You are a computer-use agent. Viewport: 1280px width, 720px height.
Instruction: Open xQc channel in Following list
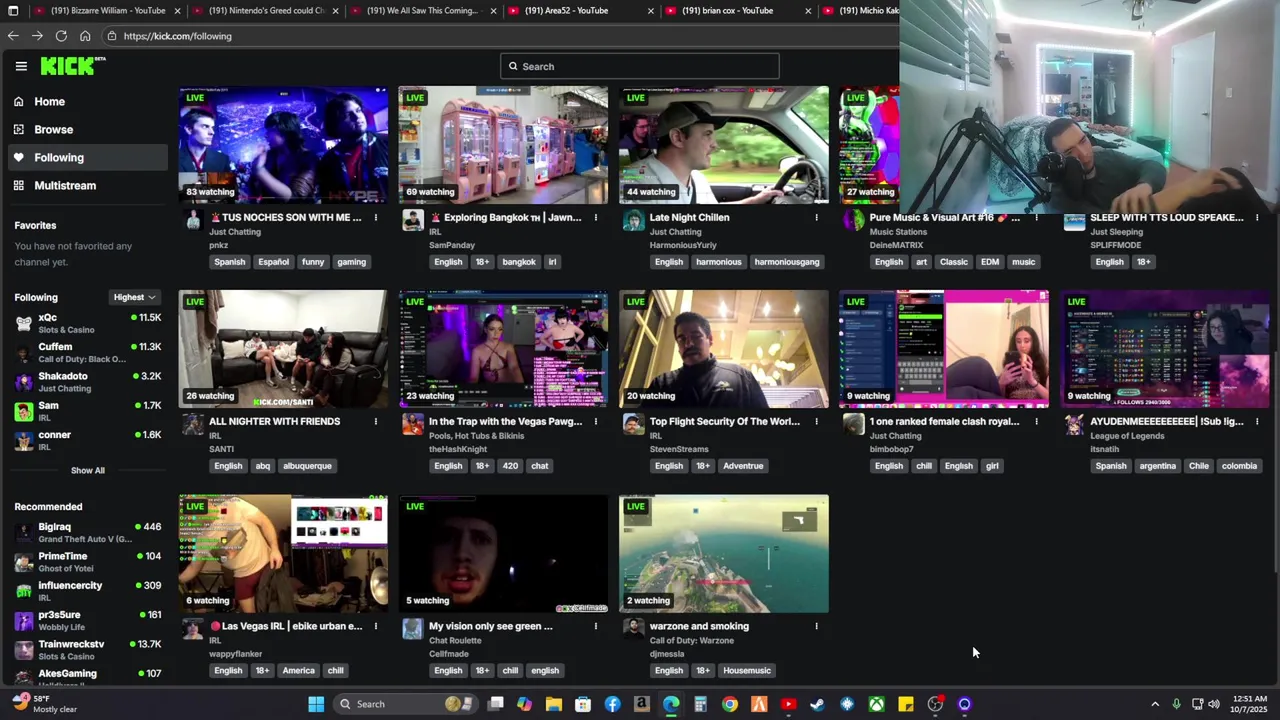87,323
